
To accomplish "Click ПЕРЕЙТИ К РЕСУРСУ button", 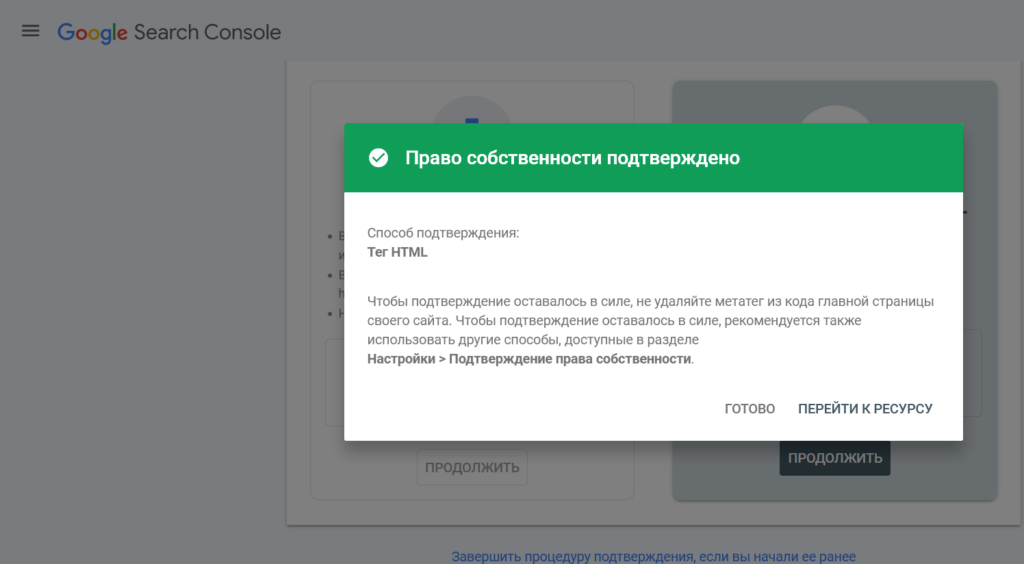I will 865,409.
